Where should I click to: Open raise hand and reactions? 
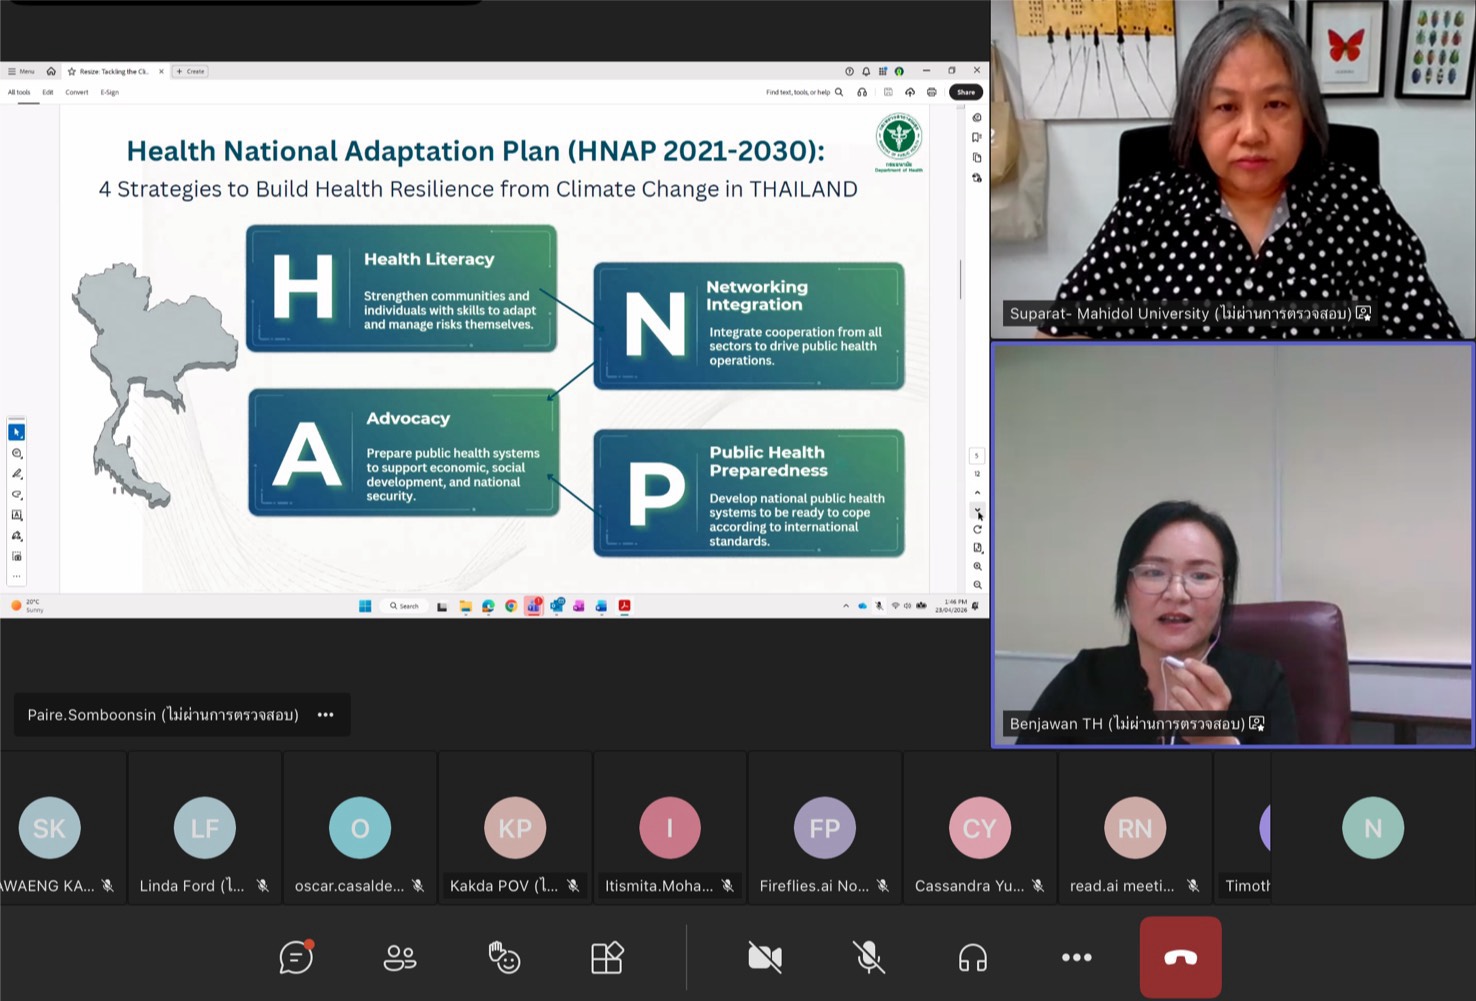click(504, 958)
